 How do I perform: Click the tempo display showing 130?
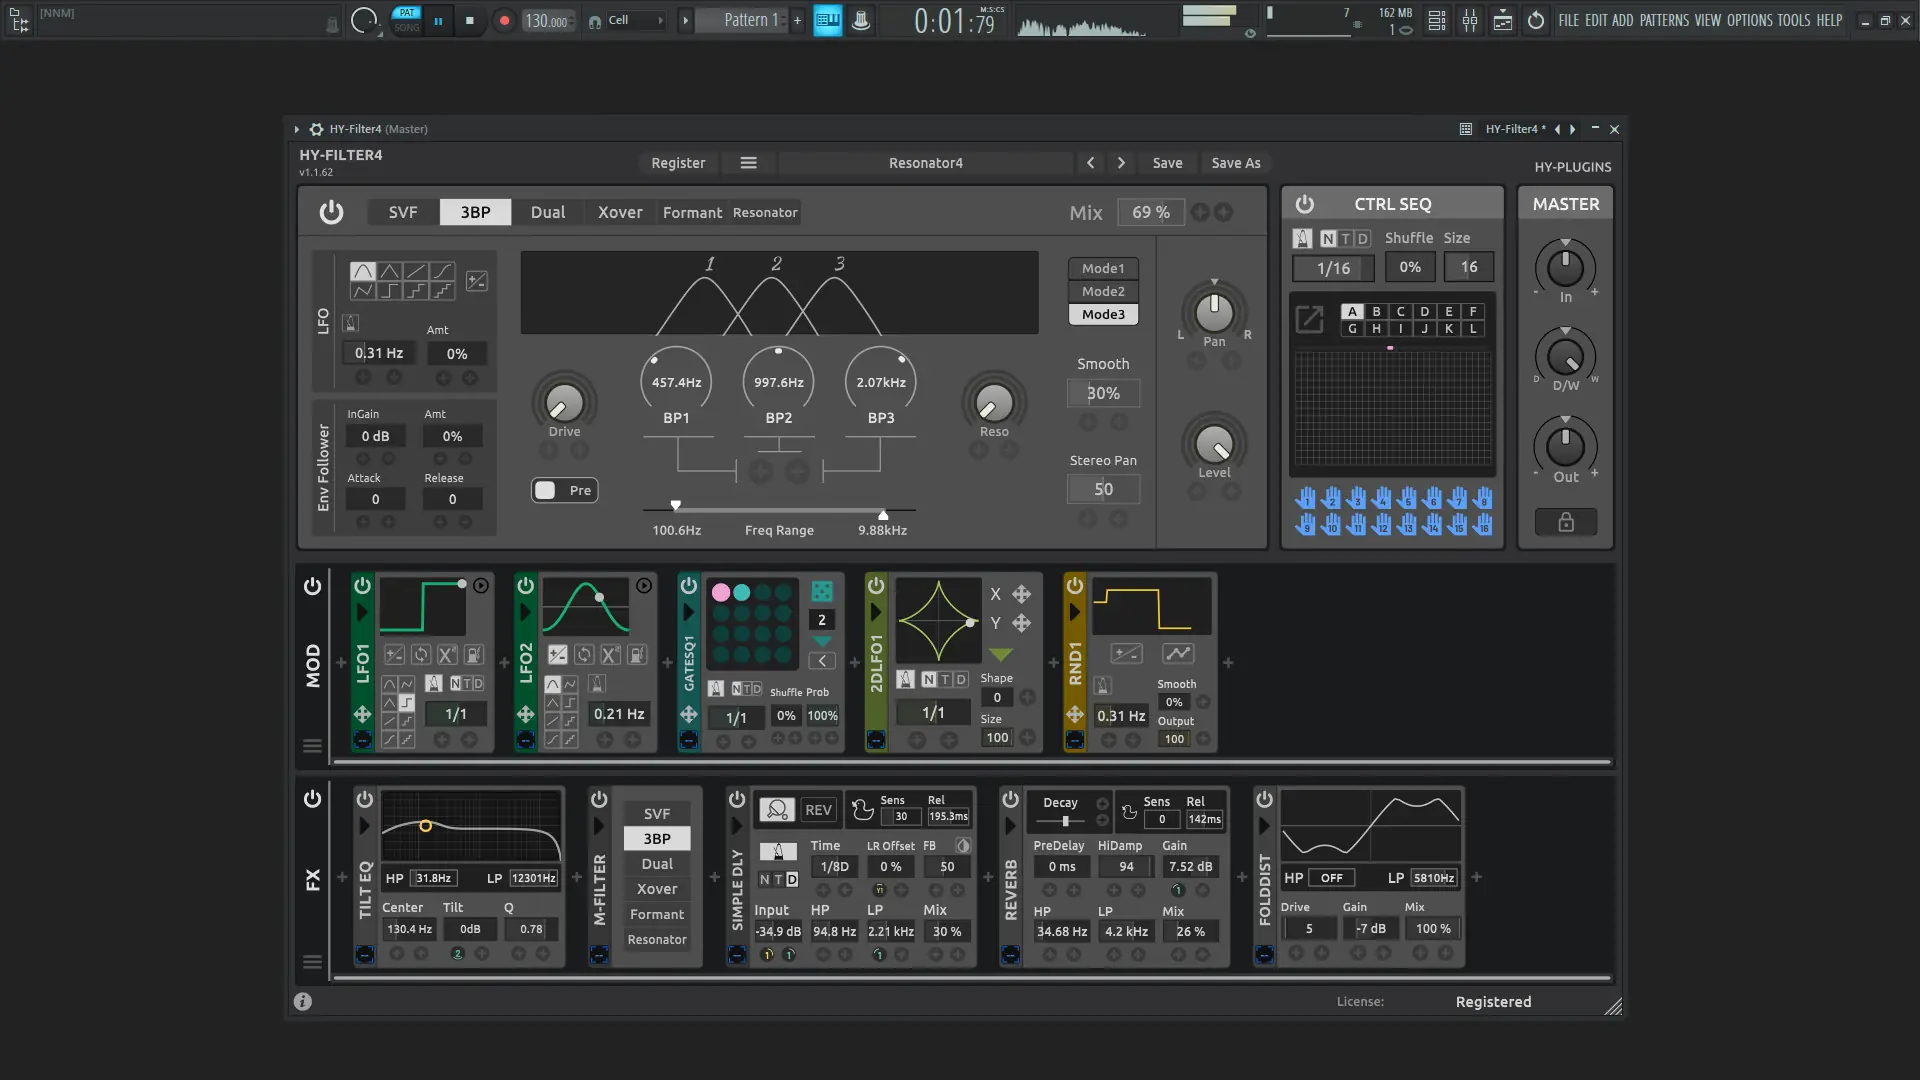pos(546,20)
